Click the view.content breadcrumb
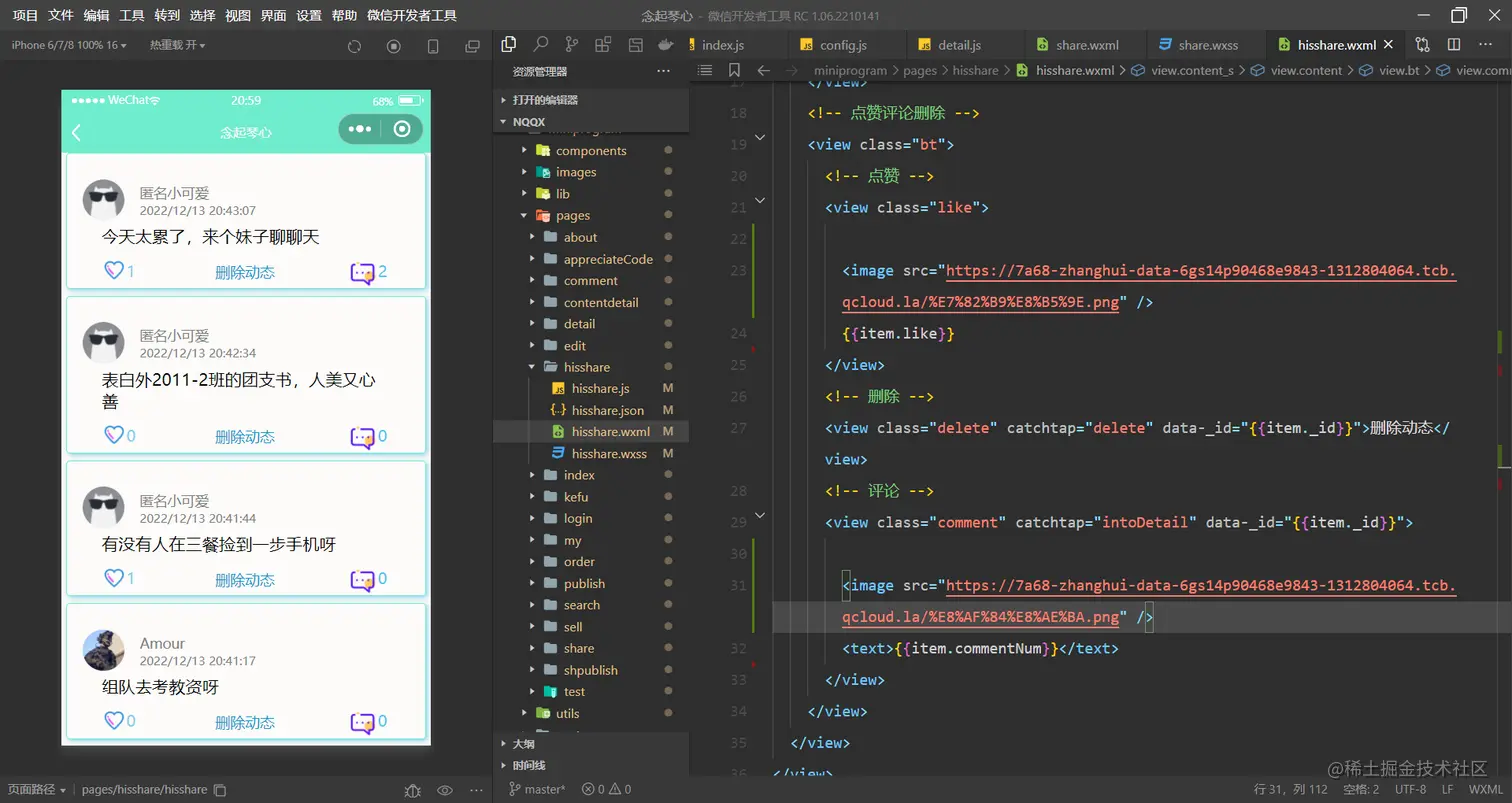Viewport: 1512px width, 803px height. click(x=1306, y=70)
